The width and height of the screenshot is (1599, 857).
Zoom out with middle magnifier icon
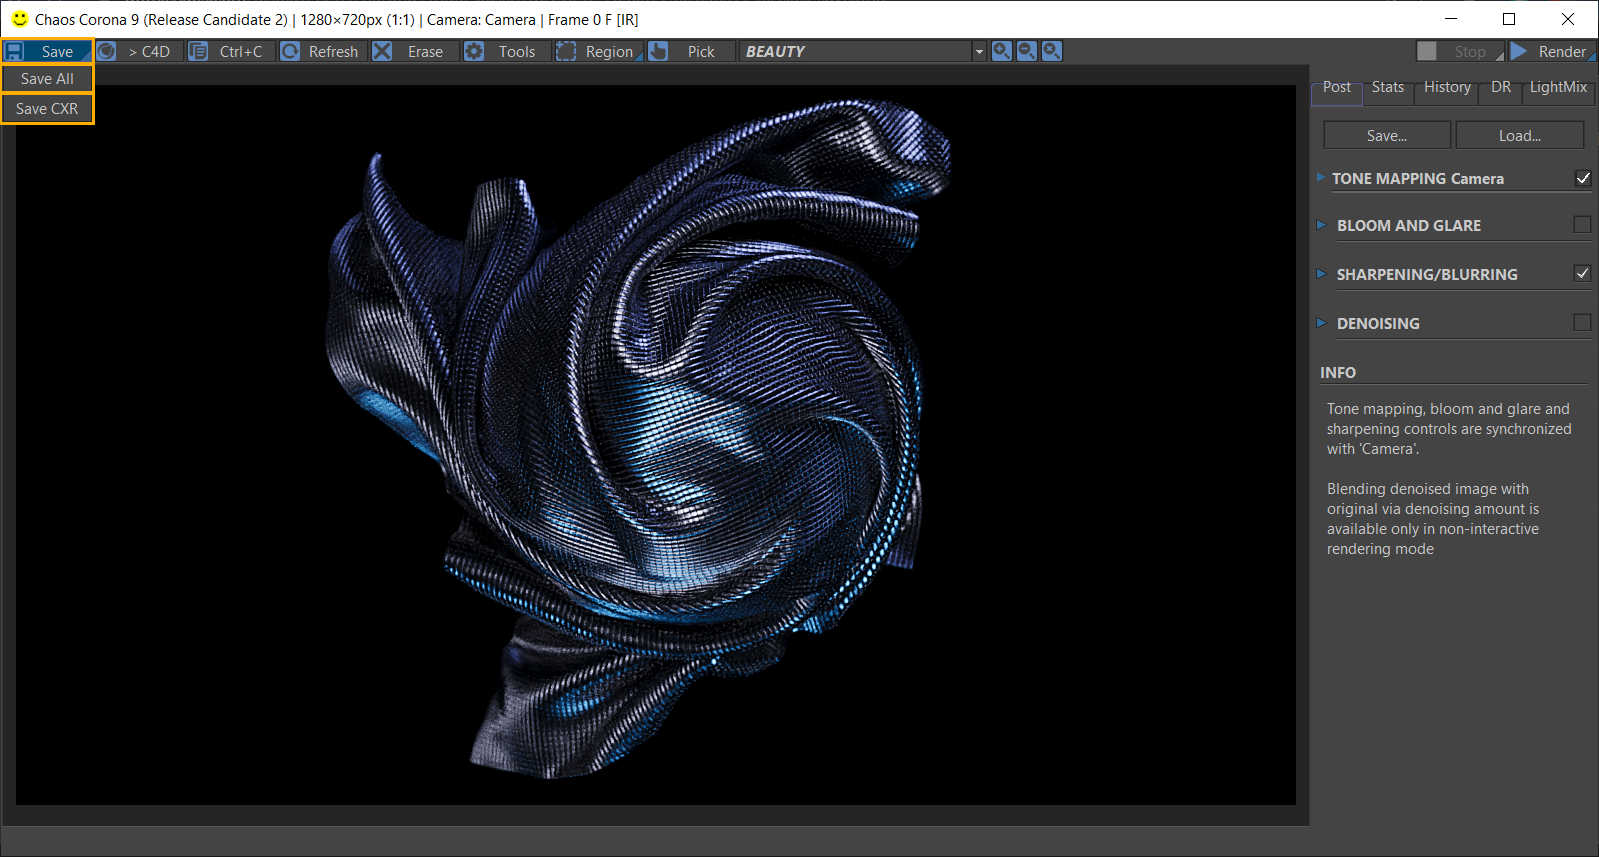[1027, 51]
